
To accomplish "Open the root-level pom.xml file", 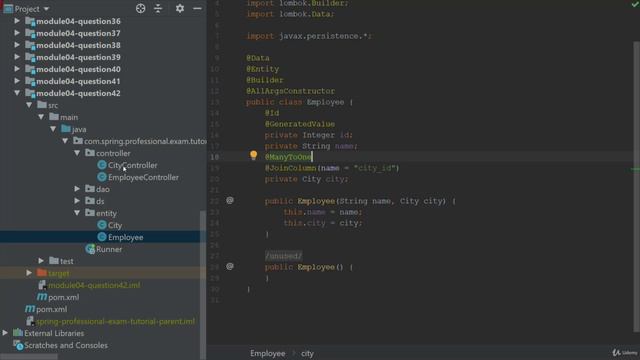I will pyautogui.click(x=51, y=309).
